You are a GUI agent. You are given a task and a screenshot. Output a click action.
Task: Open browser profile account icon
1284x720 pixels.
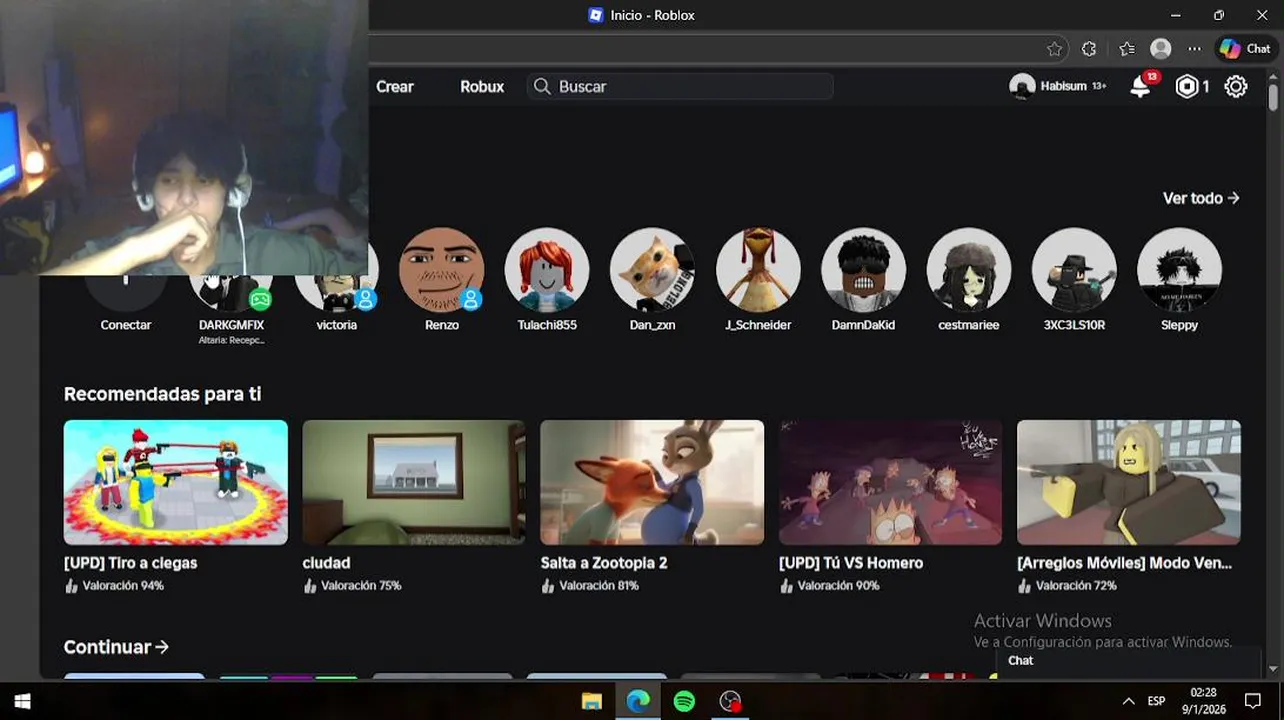tap(1161, 49)
